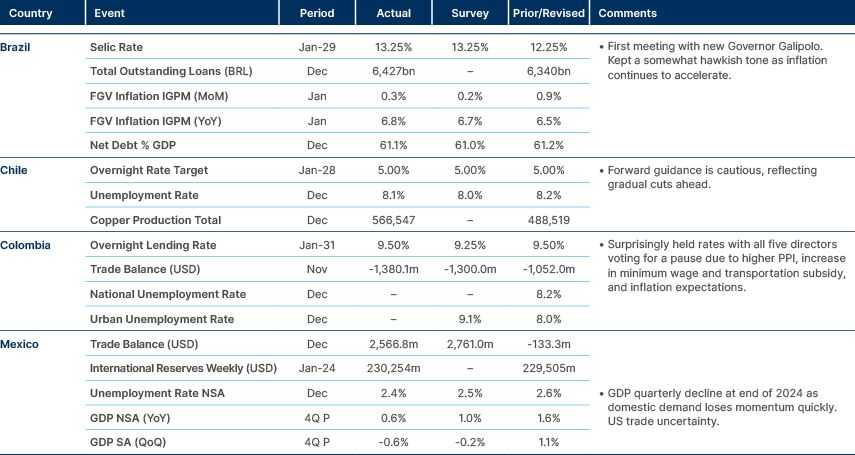Click the Colombia country label
This screenshot has height=455, width=855.
pyautogui.click(x=22, y=245)
